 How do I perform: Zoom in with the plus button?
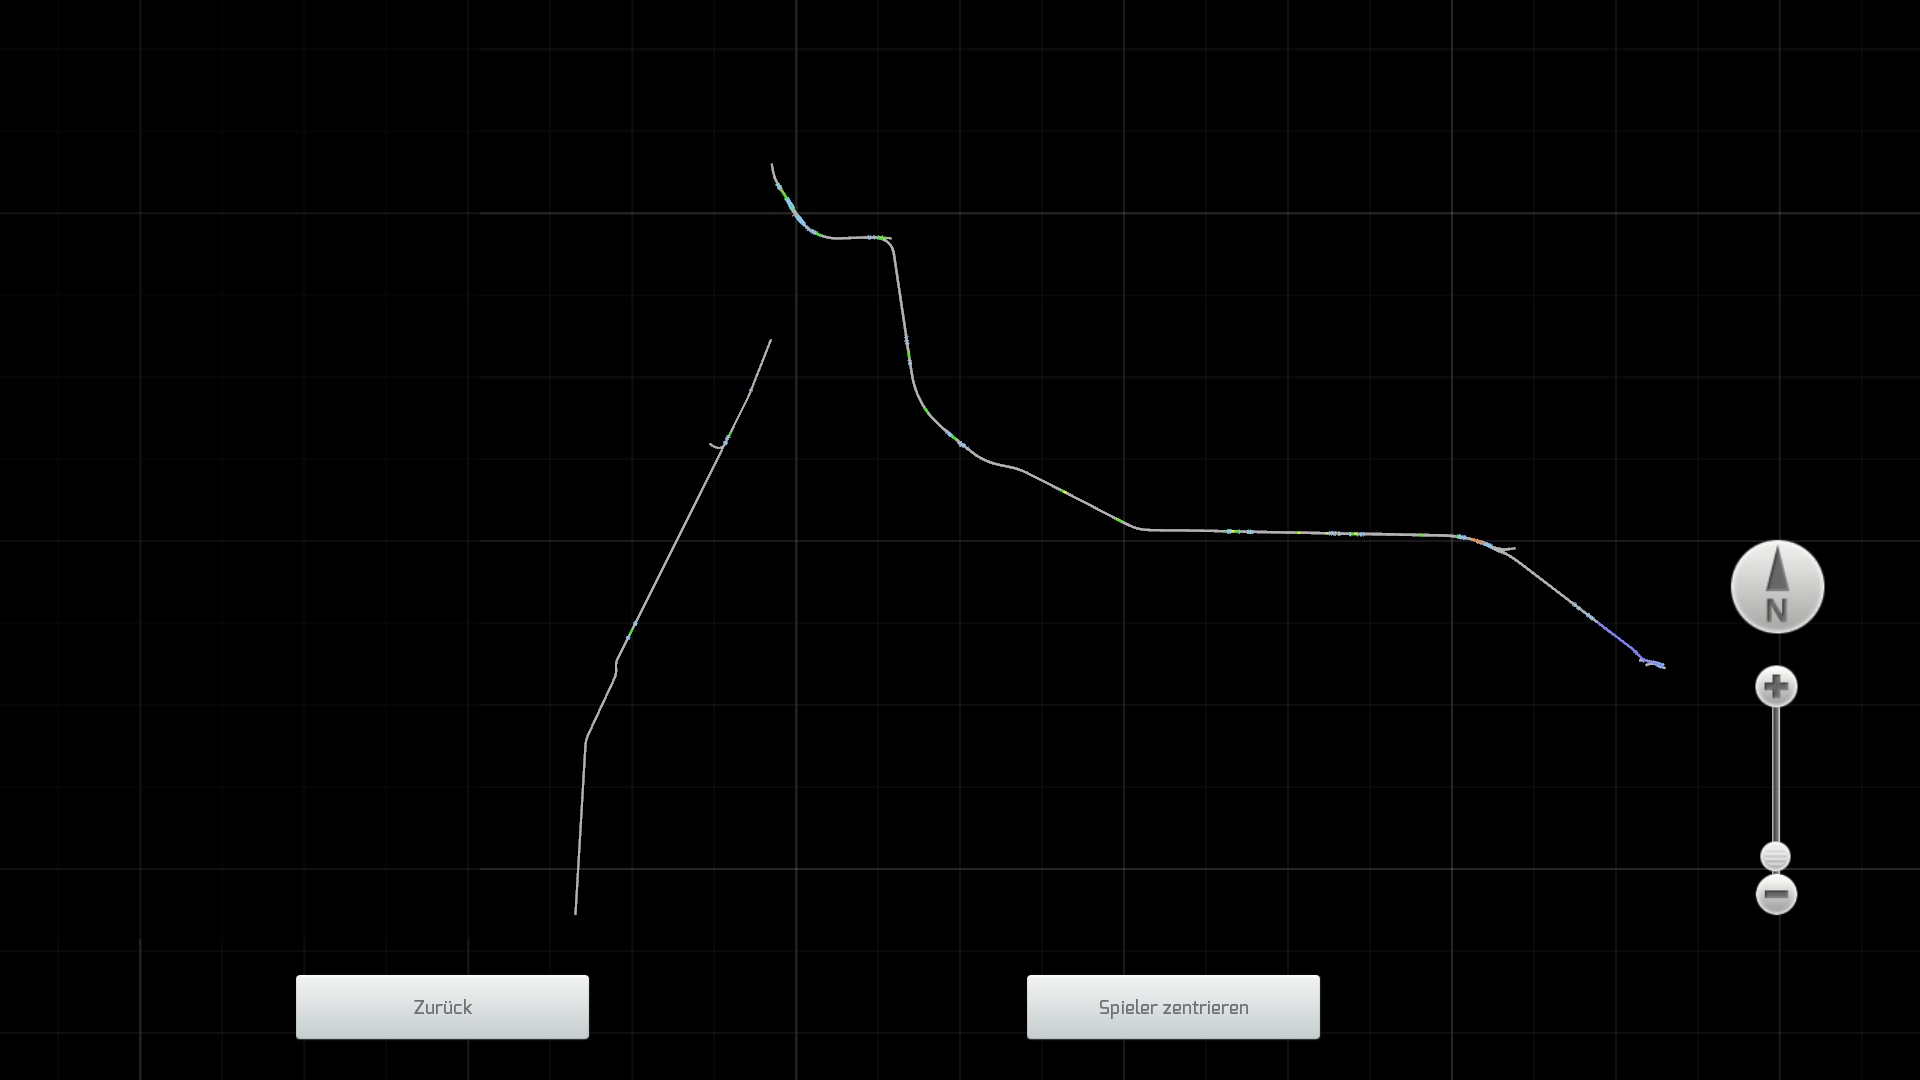tap(1776, 687)
